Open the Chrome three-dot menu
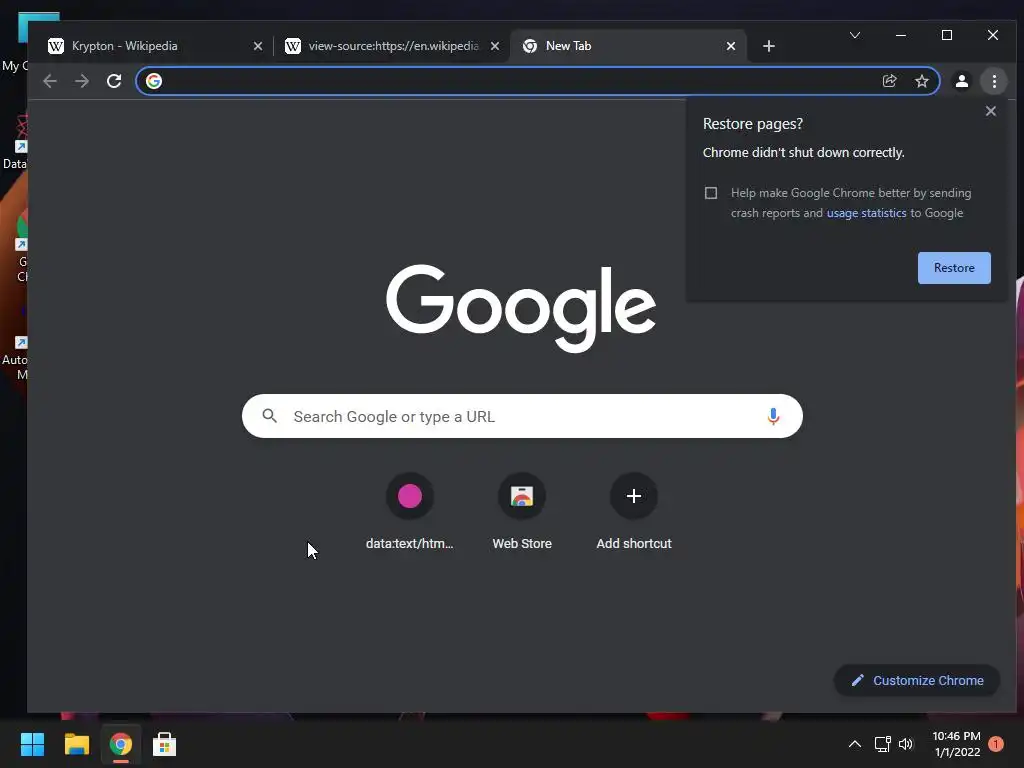 point(994,81)
